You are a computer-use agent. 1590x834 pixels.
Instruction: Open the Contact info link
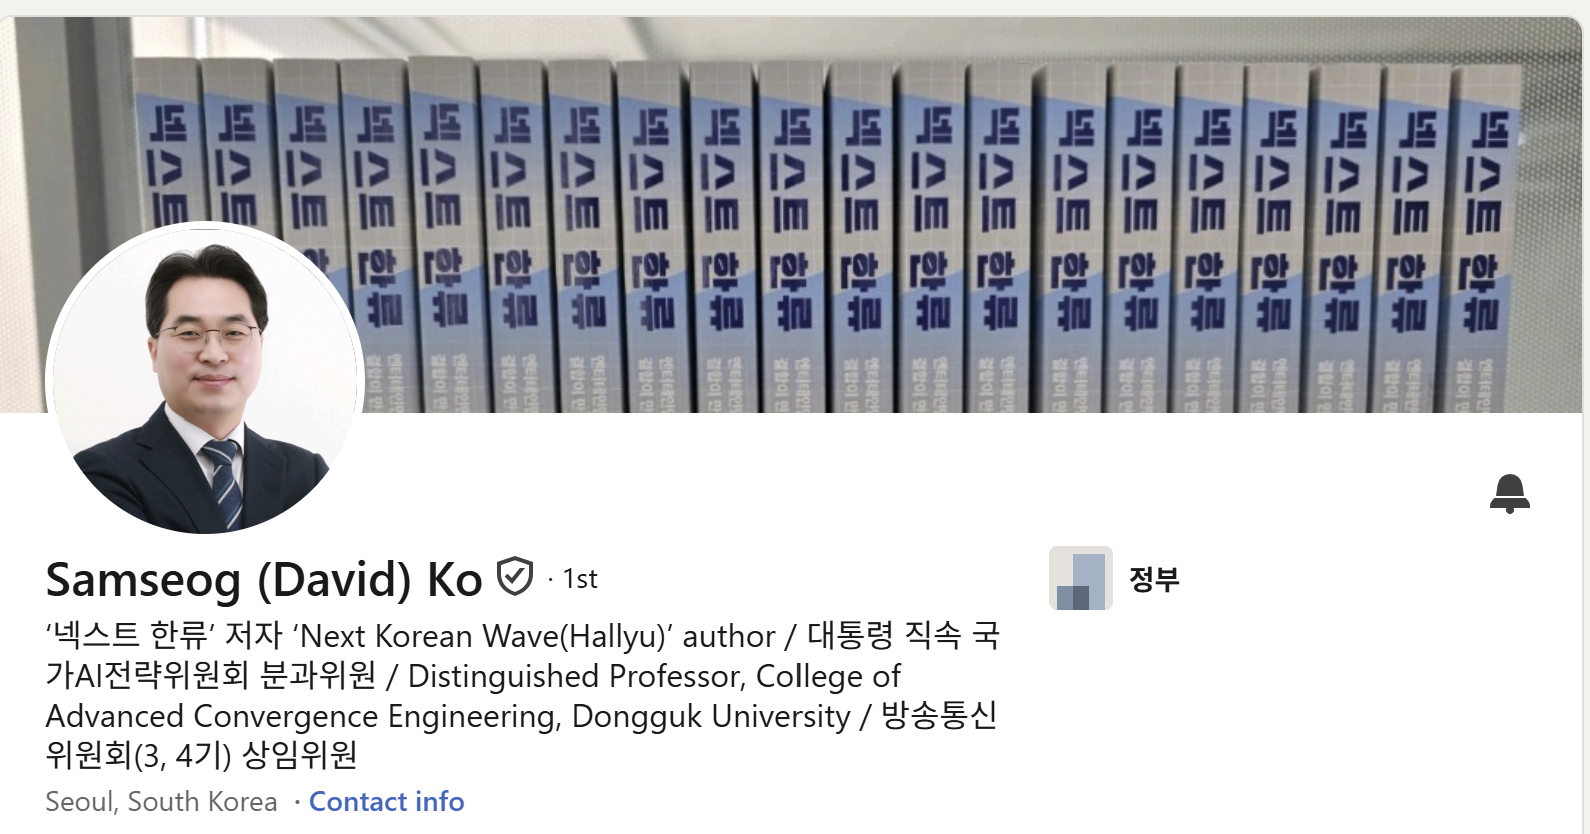click(x=386, y=802)
